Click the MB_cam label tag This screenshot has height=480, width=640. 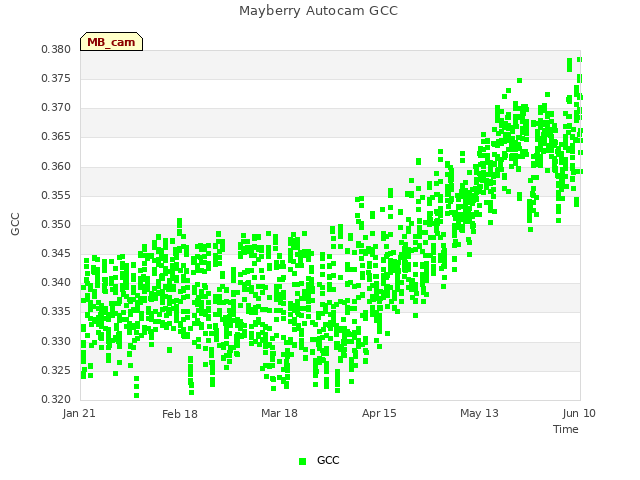(x=111, y=42)
